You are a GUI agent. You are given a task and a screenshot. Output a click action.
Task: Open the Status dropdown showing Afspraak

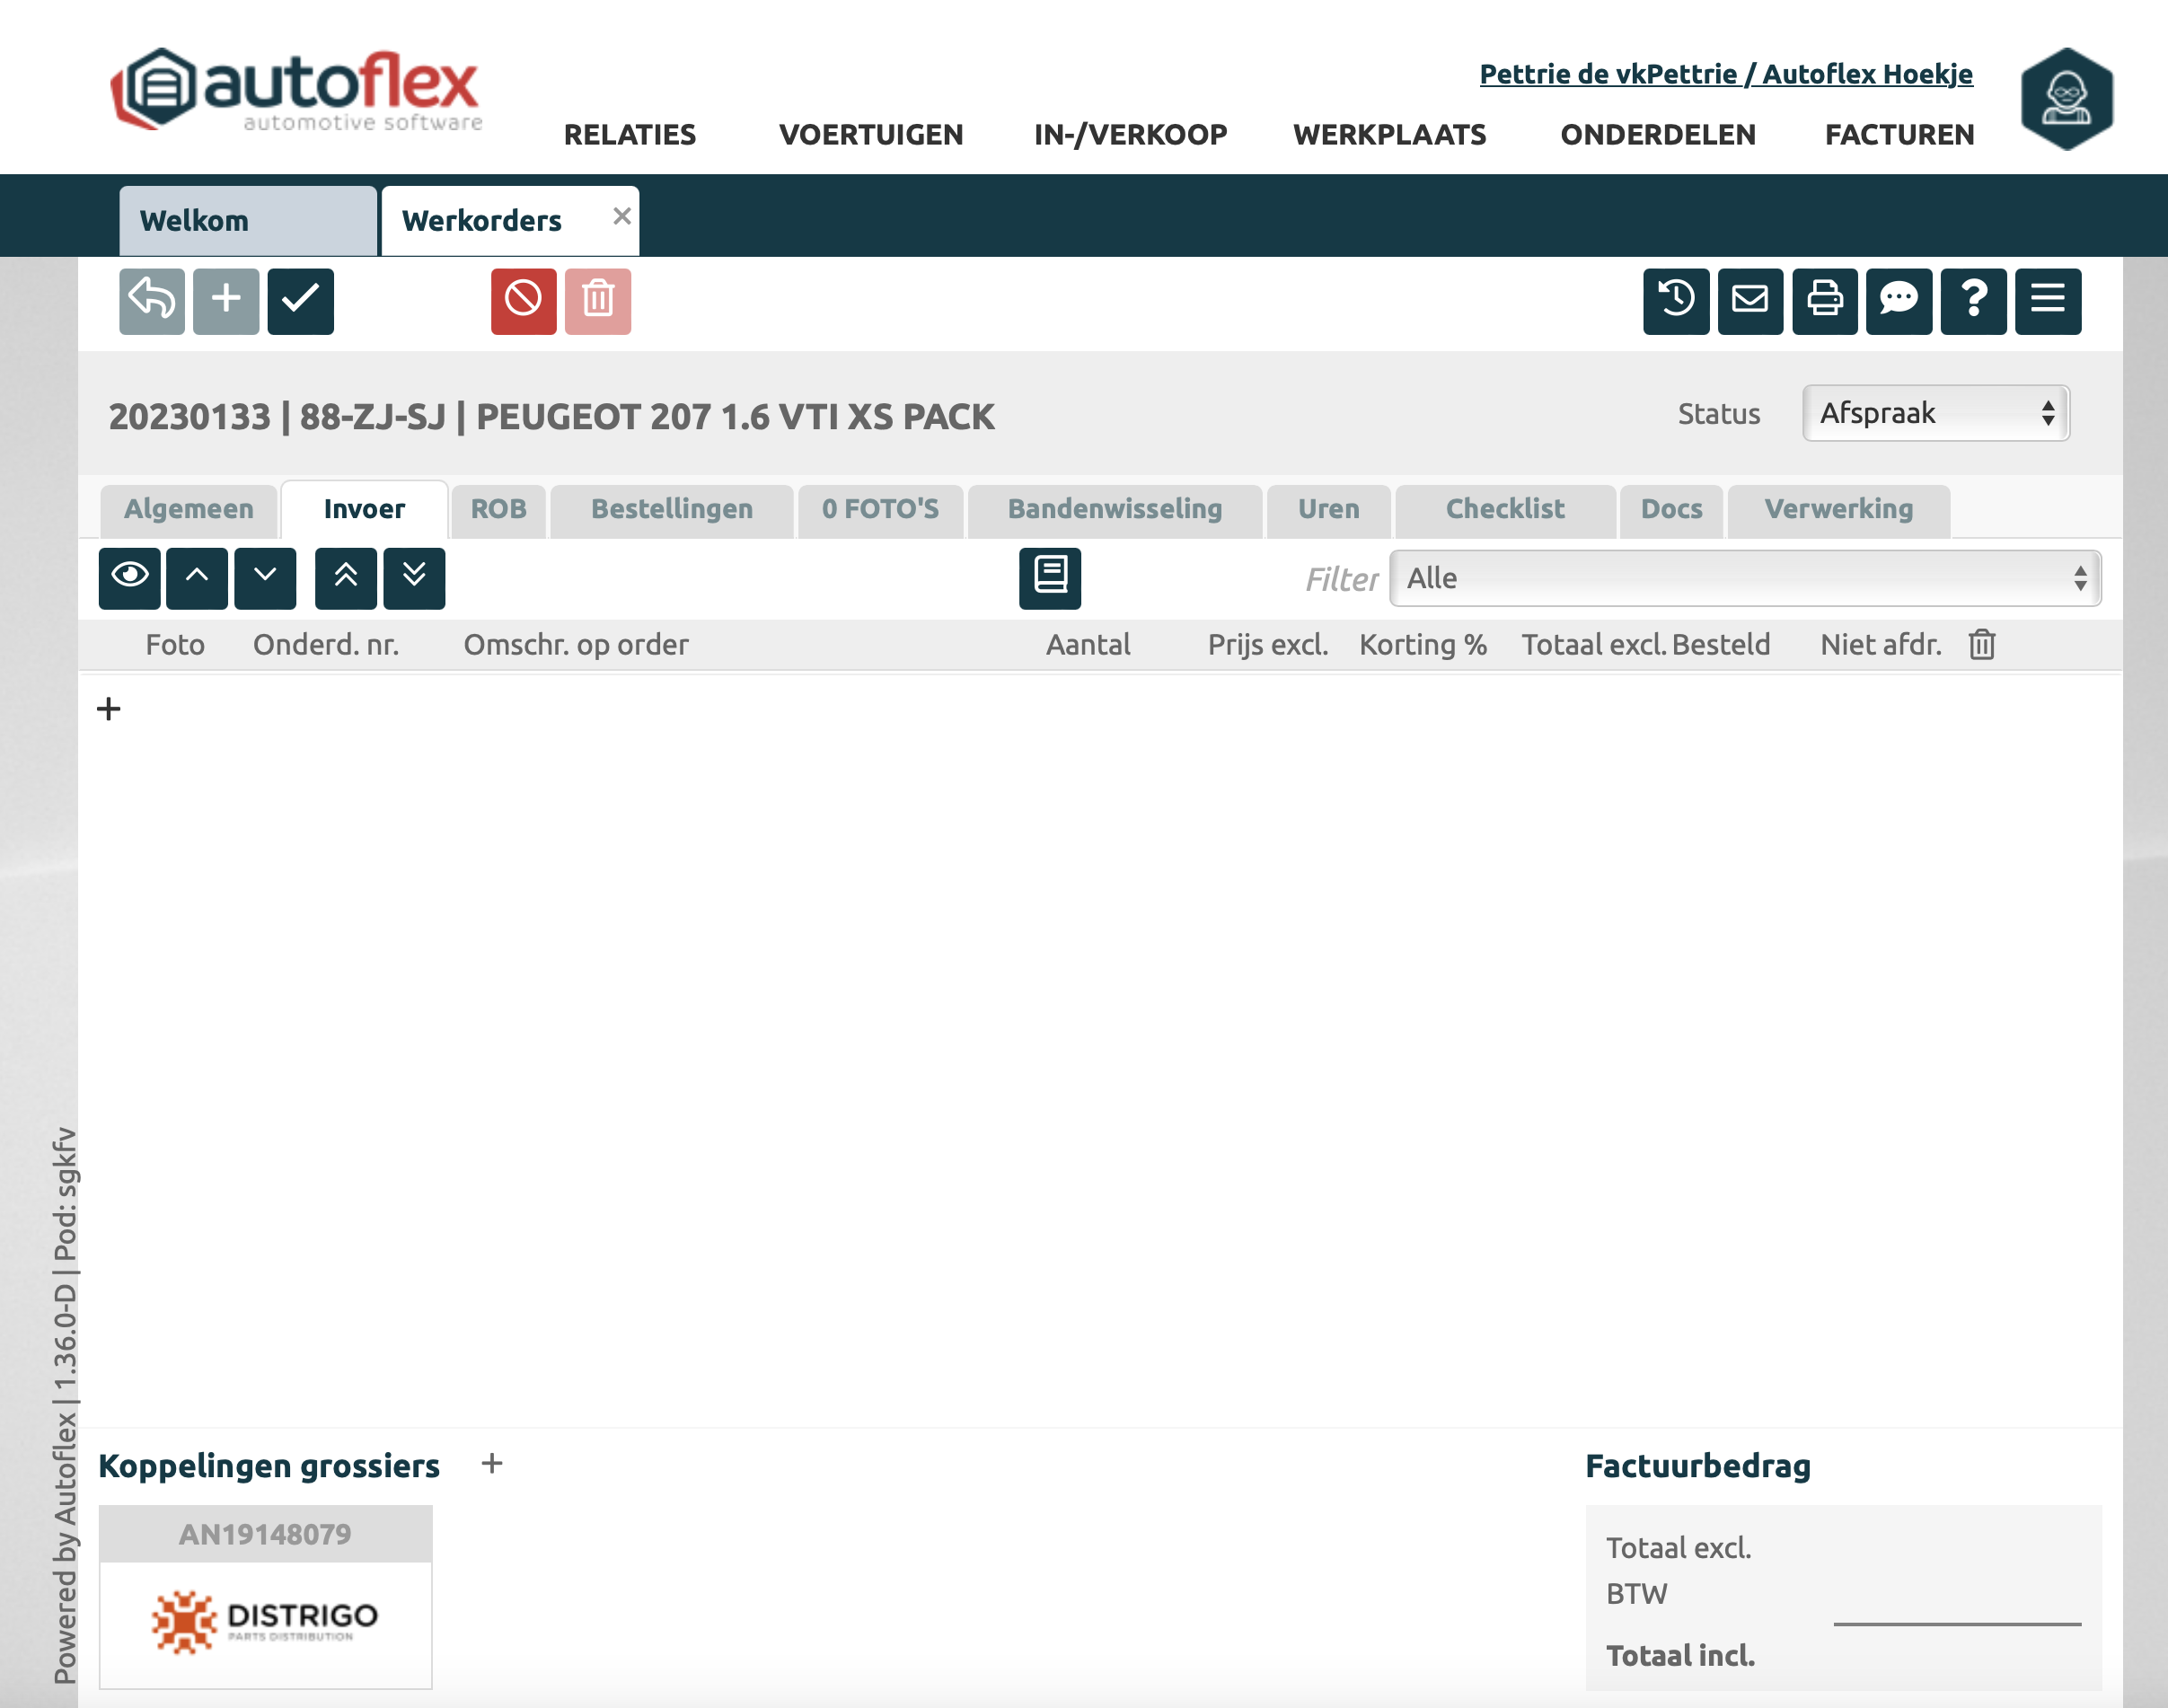click(1935, 413)
